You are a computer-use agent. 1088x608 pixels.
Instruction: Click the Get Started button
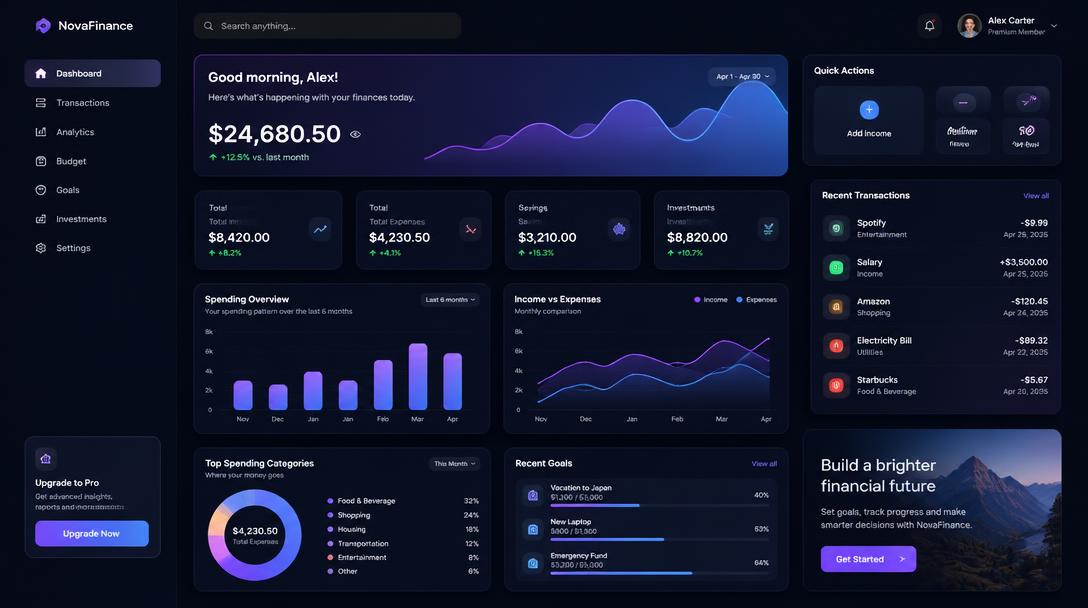click(x=868, y=559)
